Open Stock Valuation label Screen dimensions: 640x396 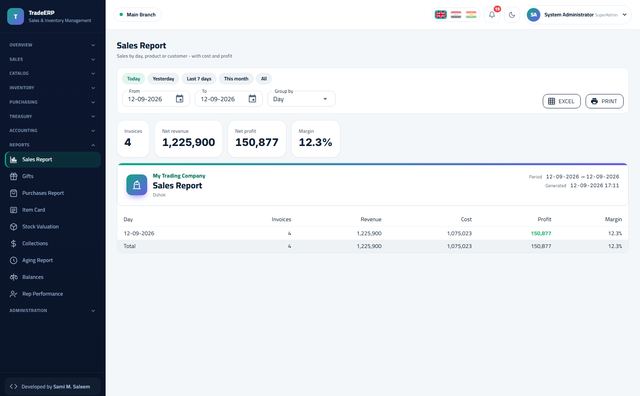click(40, 227)
